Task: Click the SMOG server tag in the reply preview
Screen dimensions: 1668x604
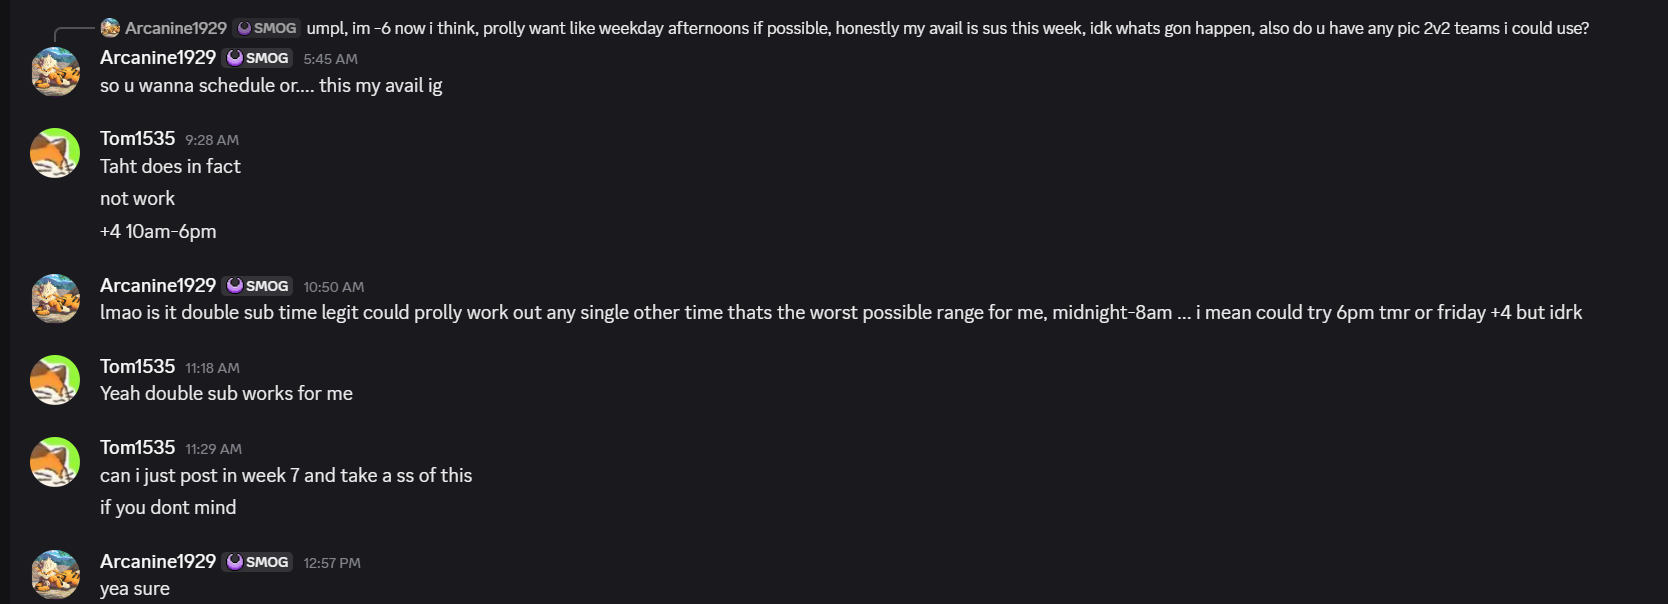Action: pyautogui.click(x=266, y=28)
